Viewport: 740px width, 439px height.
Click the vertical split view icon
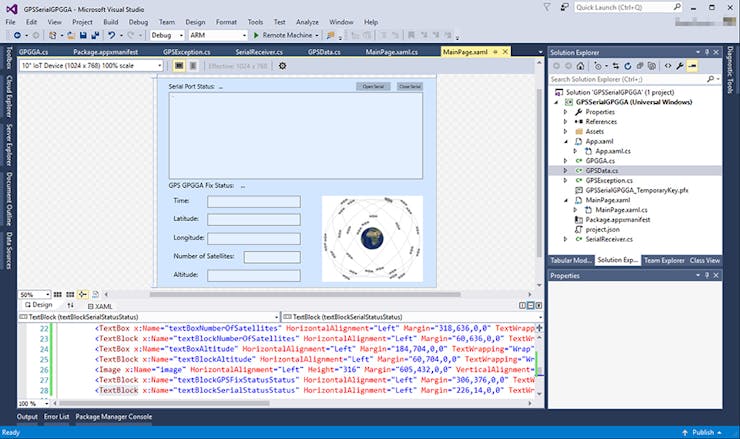pos(522,305)
